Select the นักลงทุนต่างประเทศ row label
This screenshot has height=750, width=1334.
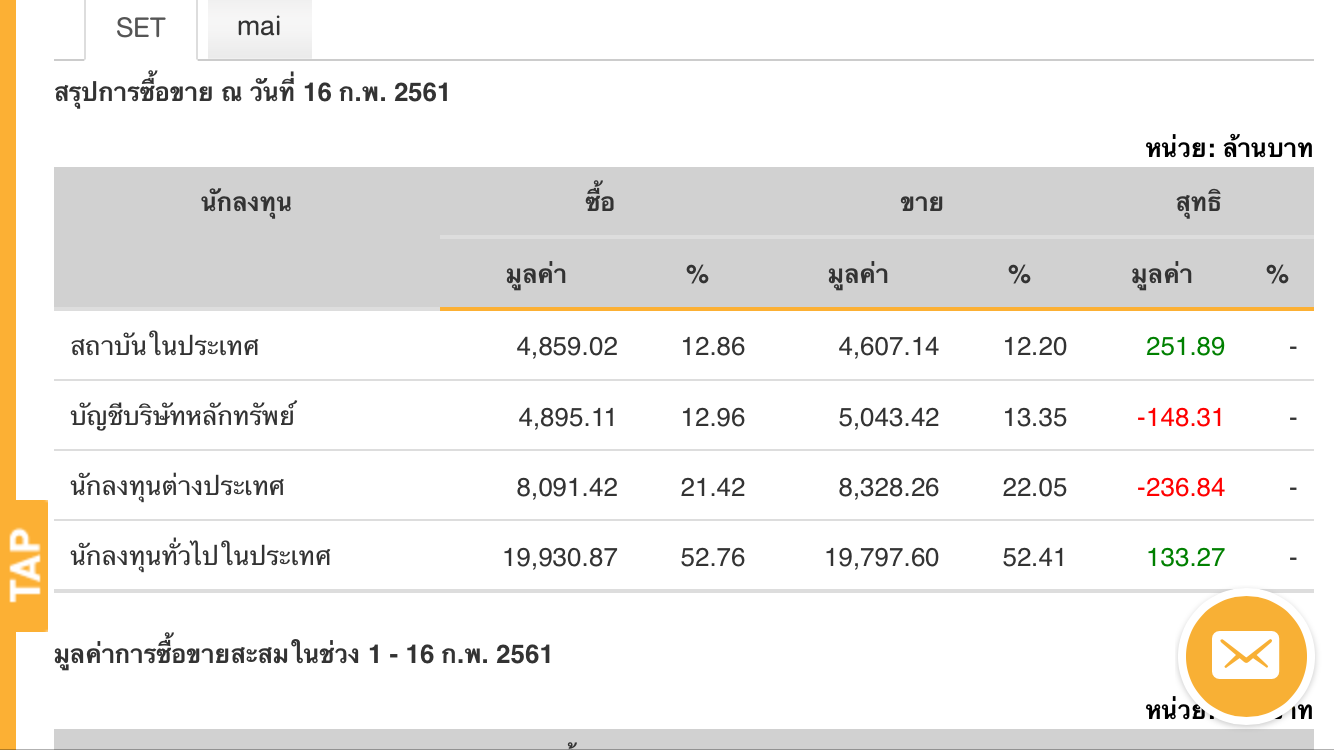tap(178, 487)
